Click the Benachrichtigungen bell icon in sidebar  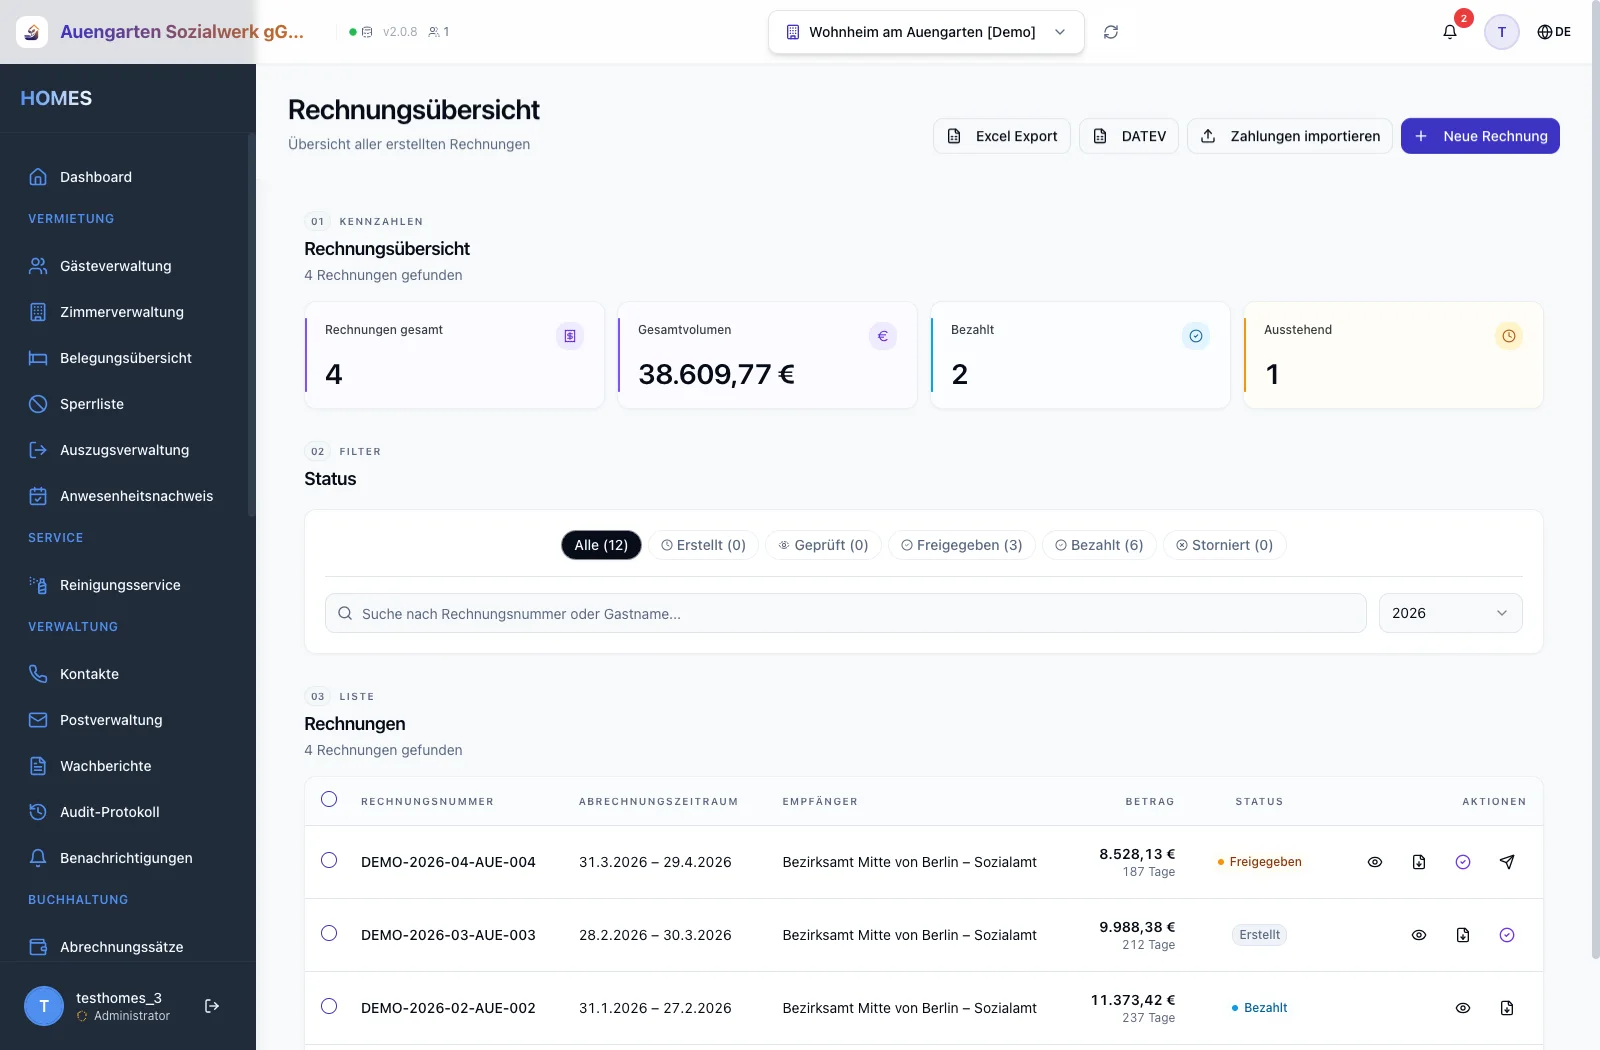(38, 858)
